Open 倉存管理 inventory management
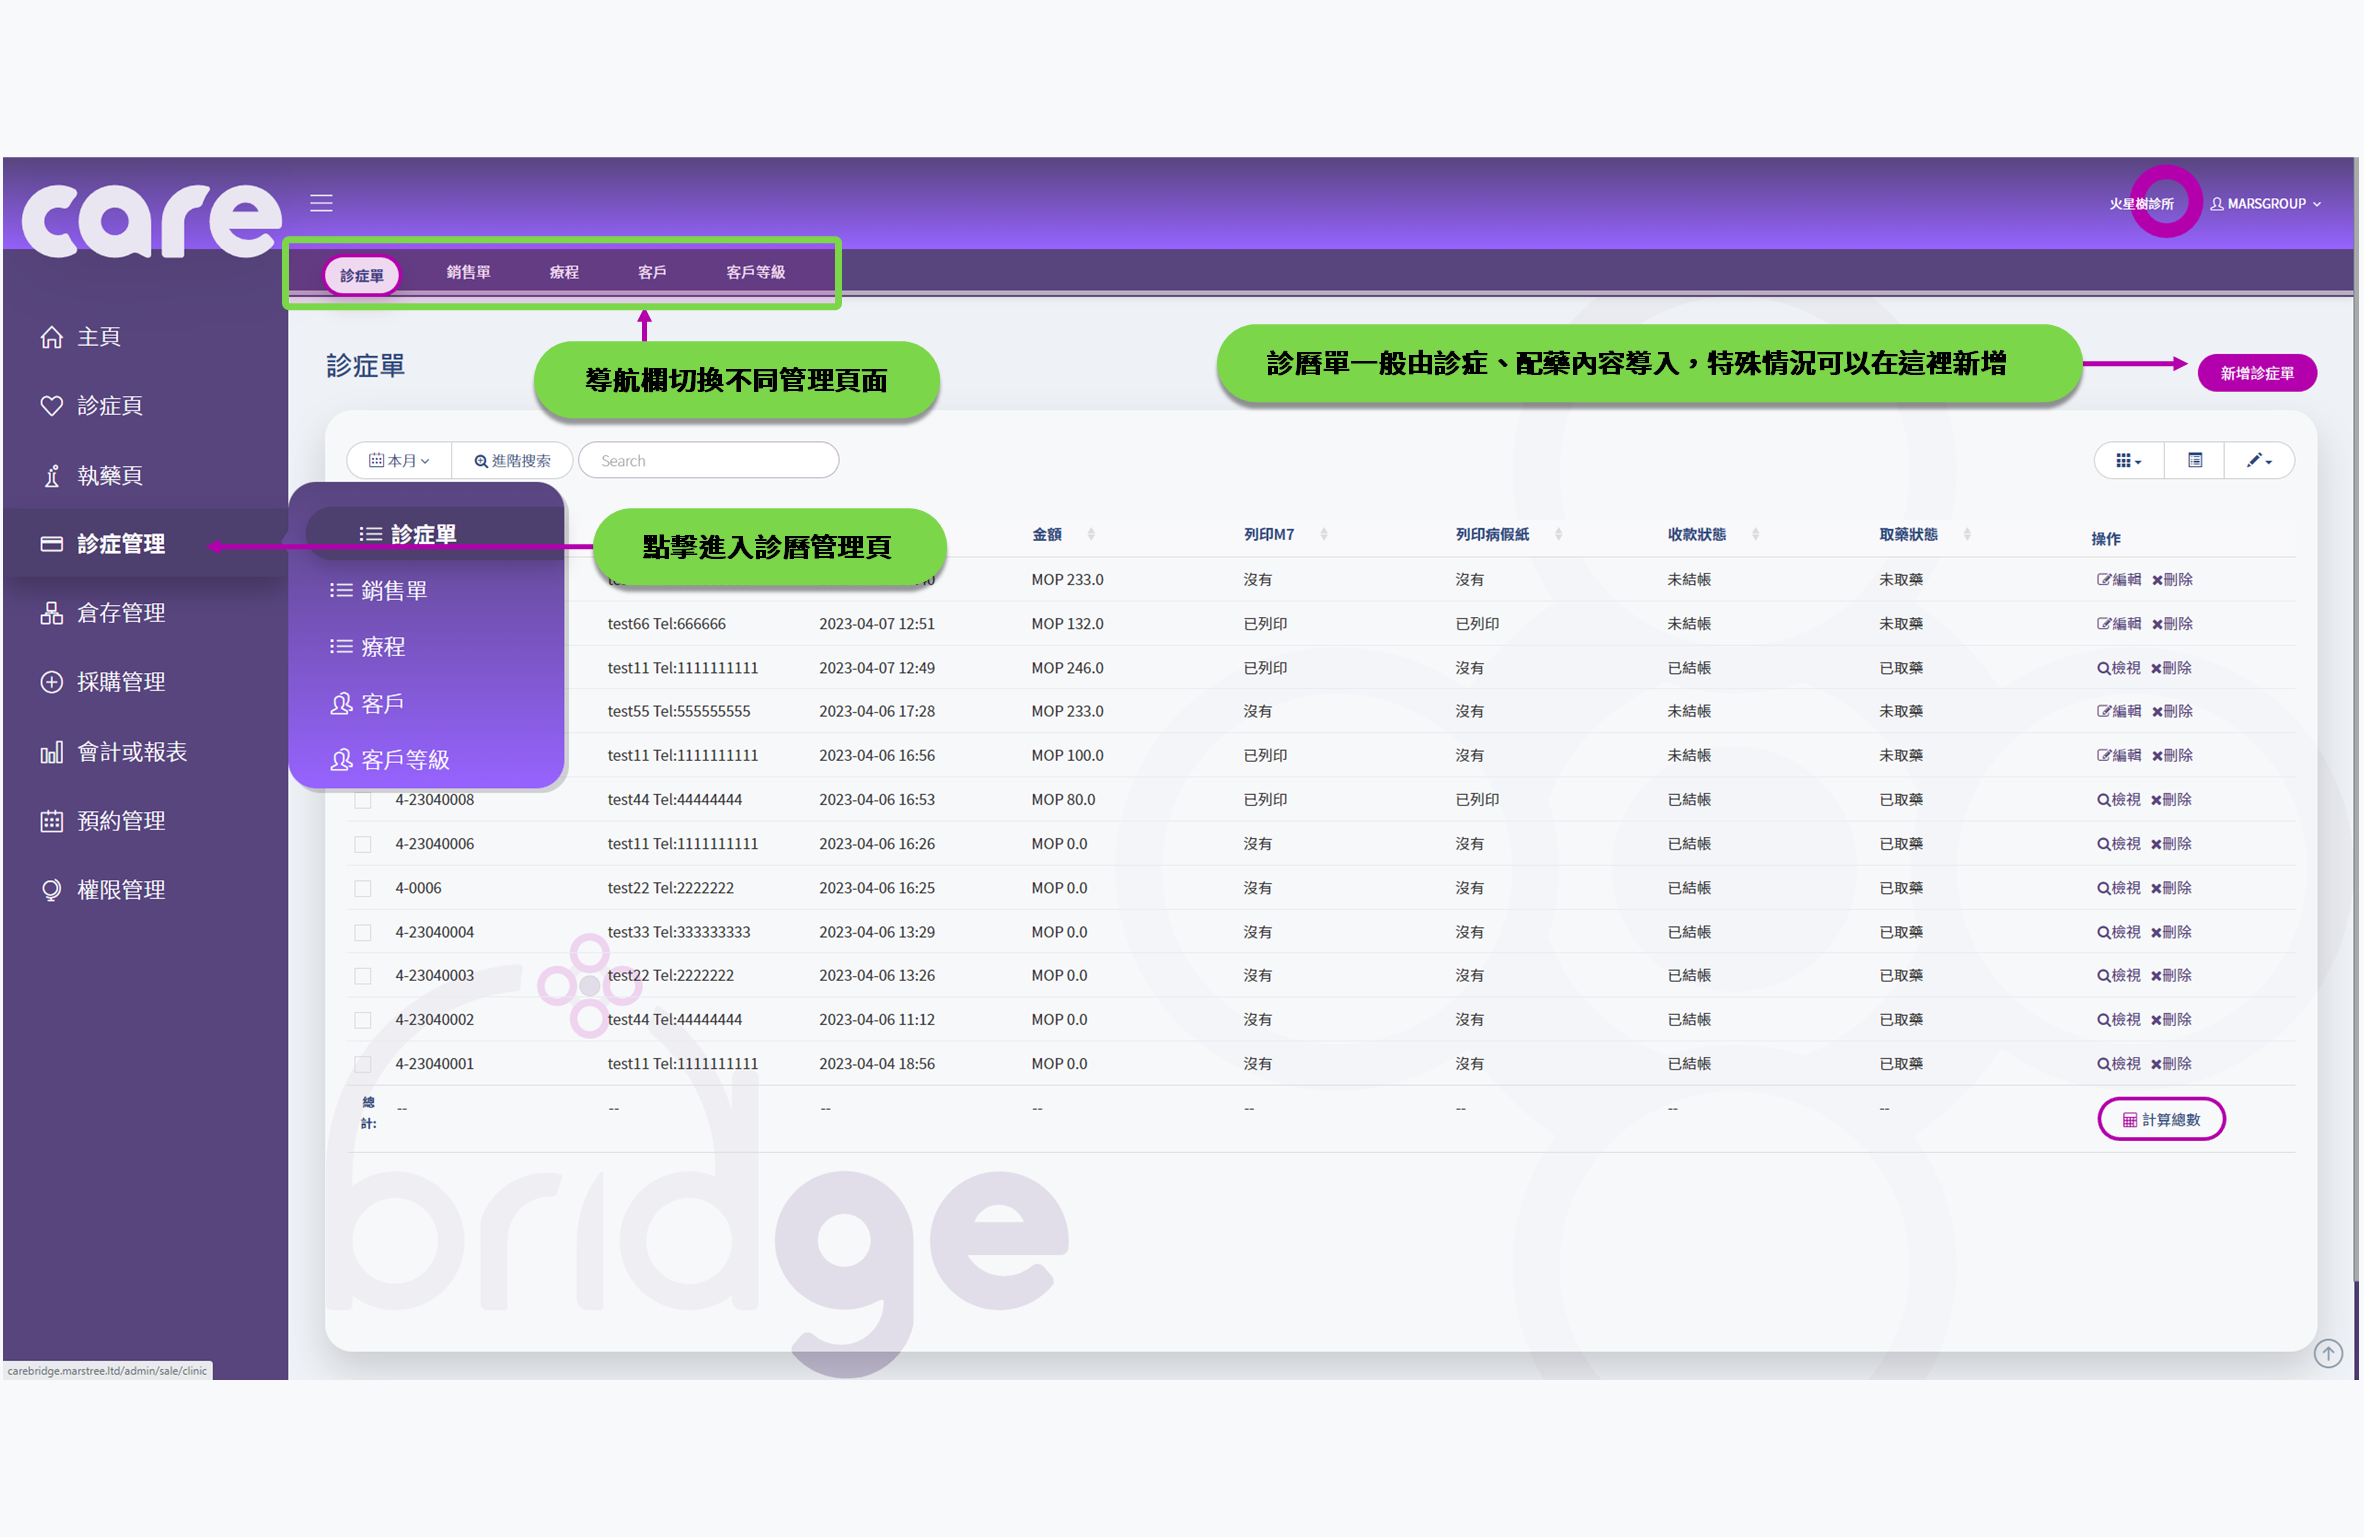The height and width of the screenshot is (1537, 2364). [x=120, y=613]
